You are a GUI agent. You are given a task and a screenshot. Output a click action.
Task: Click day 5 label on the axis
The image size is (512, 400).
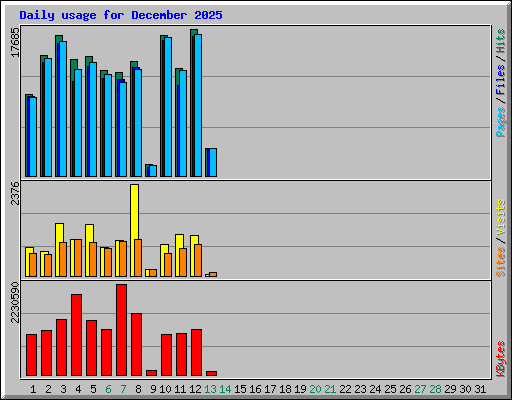(93, 389)
